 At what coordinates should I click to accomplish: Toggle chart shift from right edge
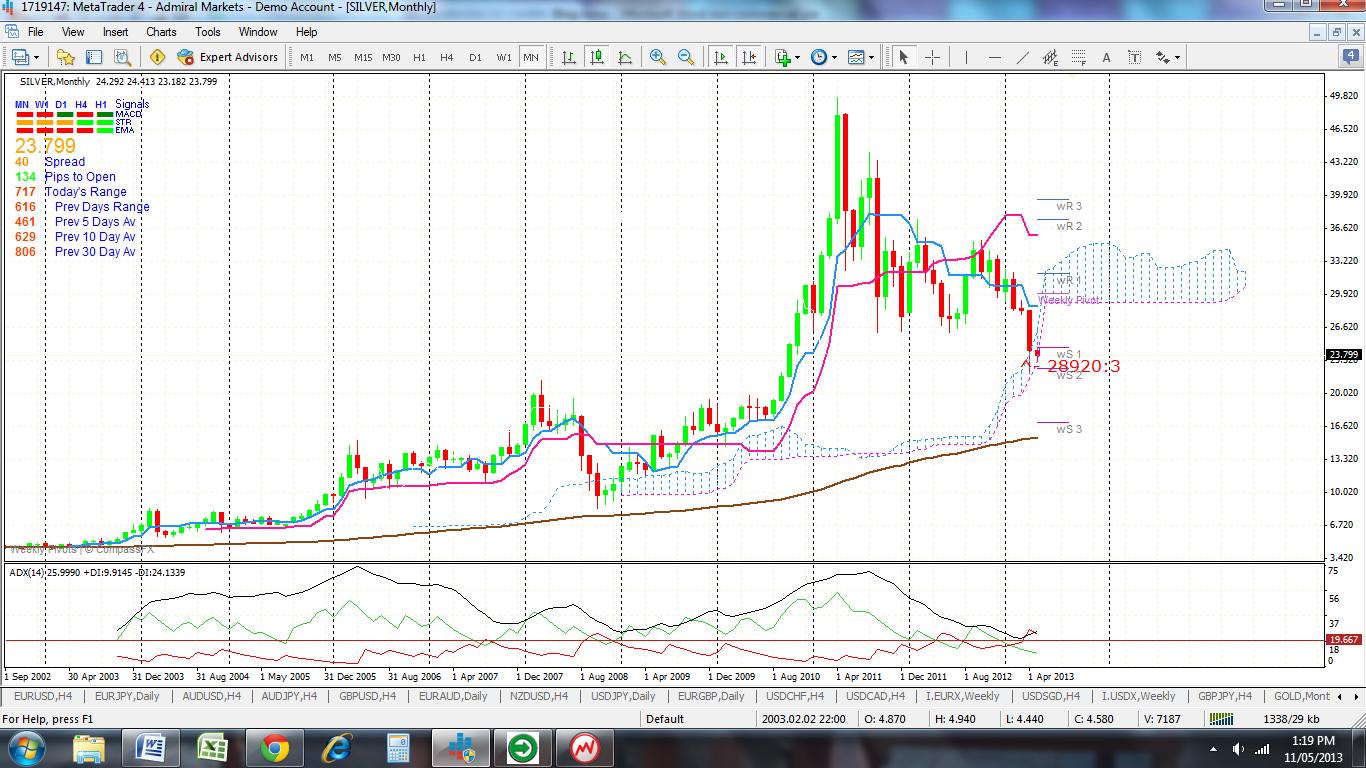click(x=749, y=57)
